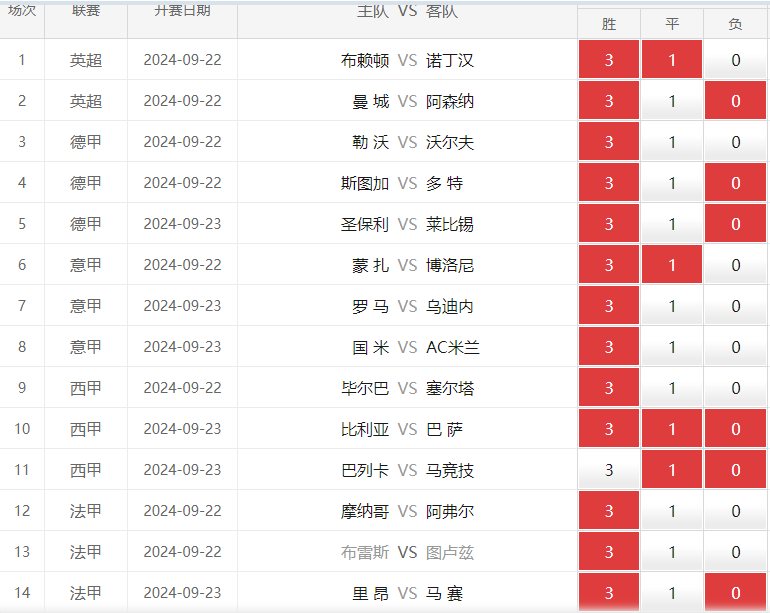The image size is (770, 613).
Task: Click 西甲 league in match 9
Action: [86, 389]
